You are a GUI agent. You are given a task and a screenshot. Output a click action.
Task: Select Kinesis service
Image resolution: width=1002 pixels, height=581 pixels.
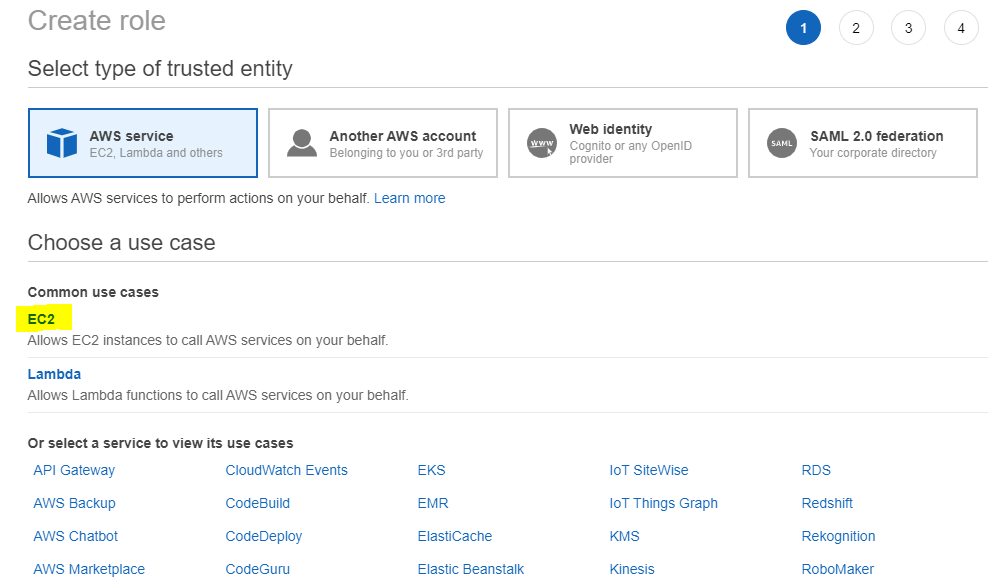tap(632, 569)
